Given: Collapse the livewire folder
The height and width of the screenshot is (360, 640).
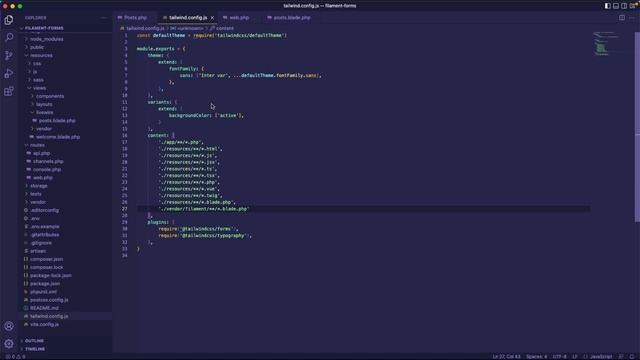Looking at the screenshot, I should pos(44,113).
